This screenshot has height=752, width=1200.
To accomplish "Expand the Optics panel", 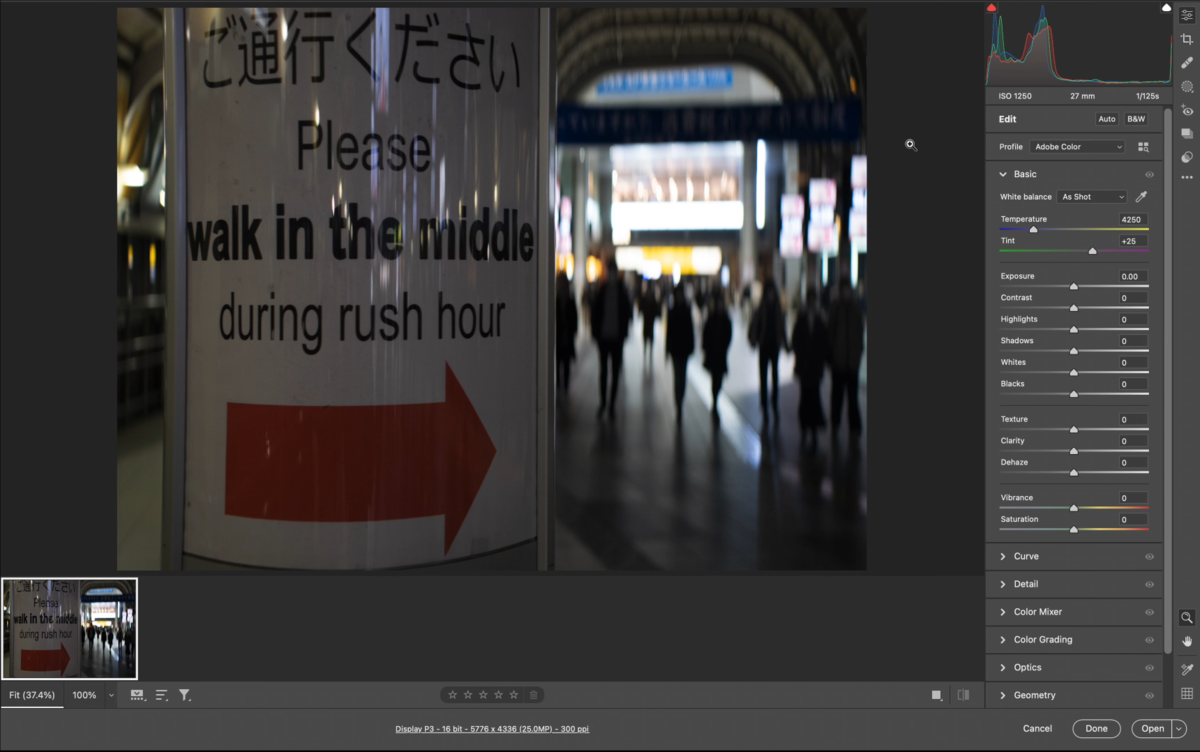I will pos(1003,668).
